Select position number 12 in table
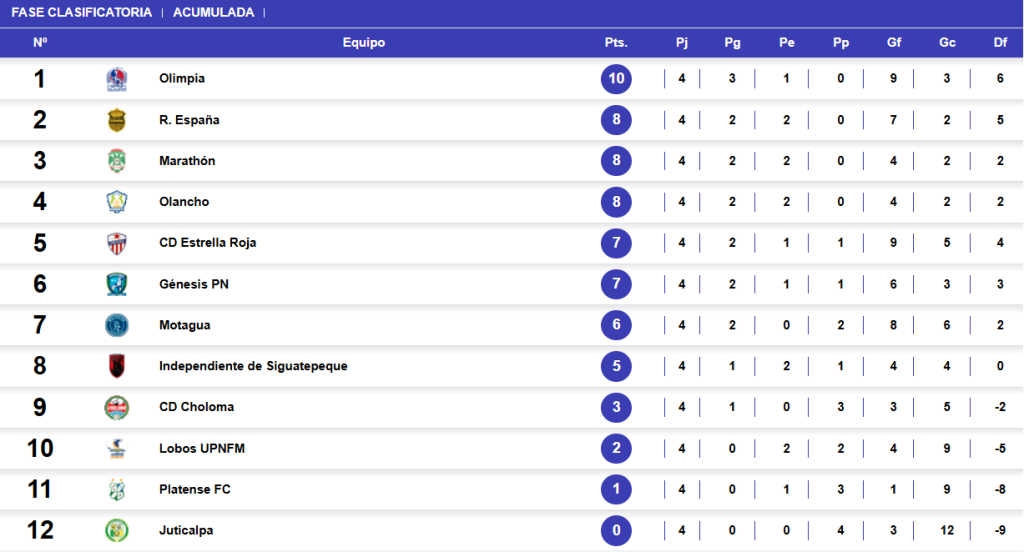The height and width of the screenshot is (552, 1024). click(40, 530)
